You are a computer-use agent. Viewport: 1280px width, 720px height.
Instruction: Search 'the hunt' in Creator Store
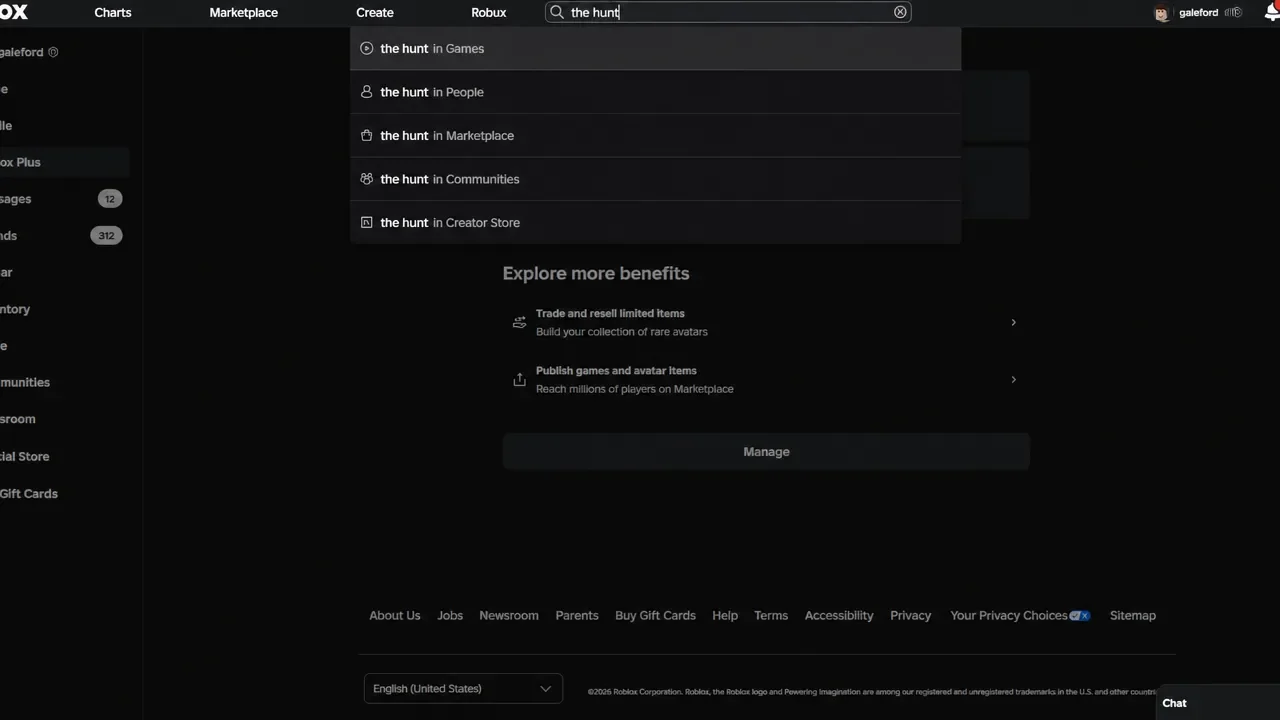click(655, 222)
